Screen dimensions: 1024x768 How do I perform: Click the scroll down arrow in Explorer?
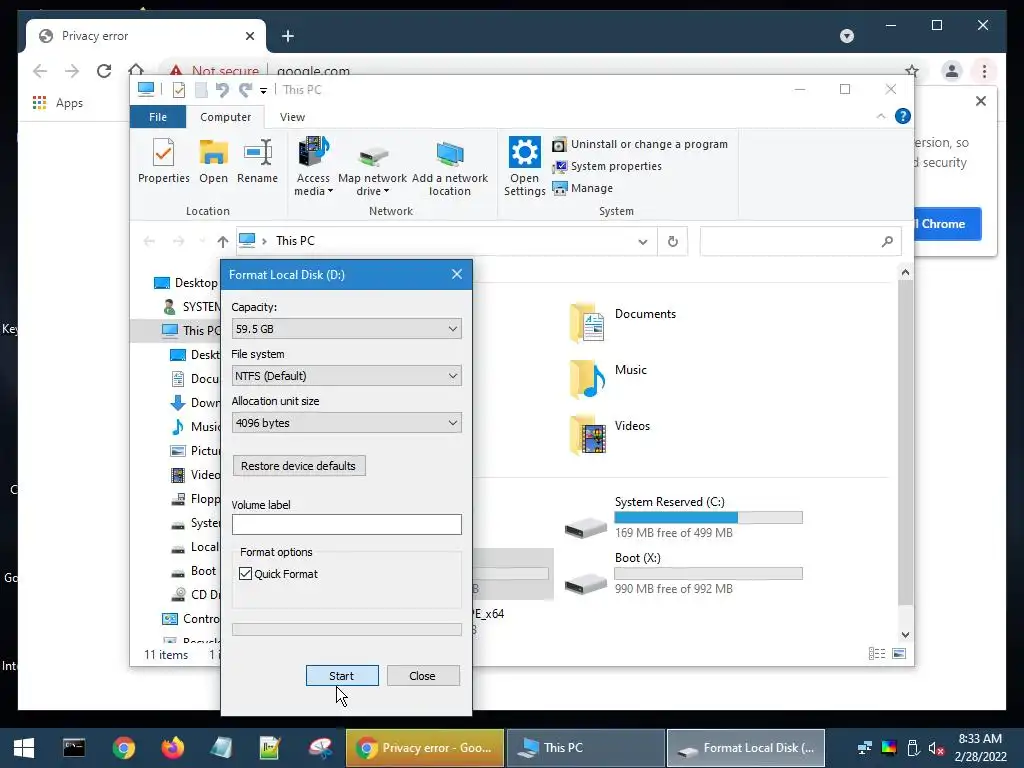tap(905, 635)
